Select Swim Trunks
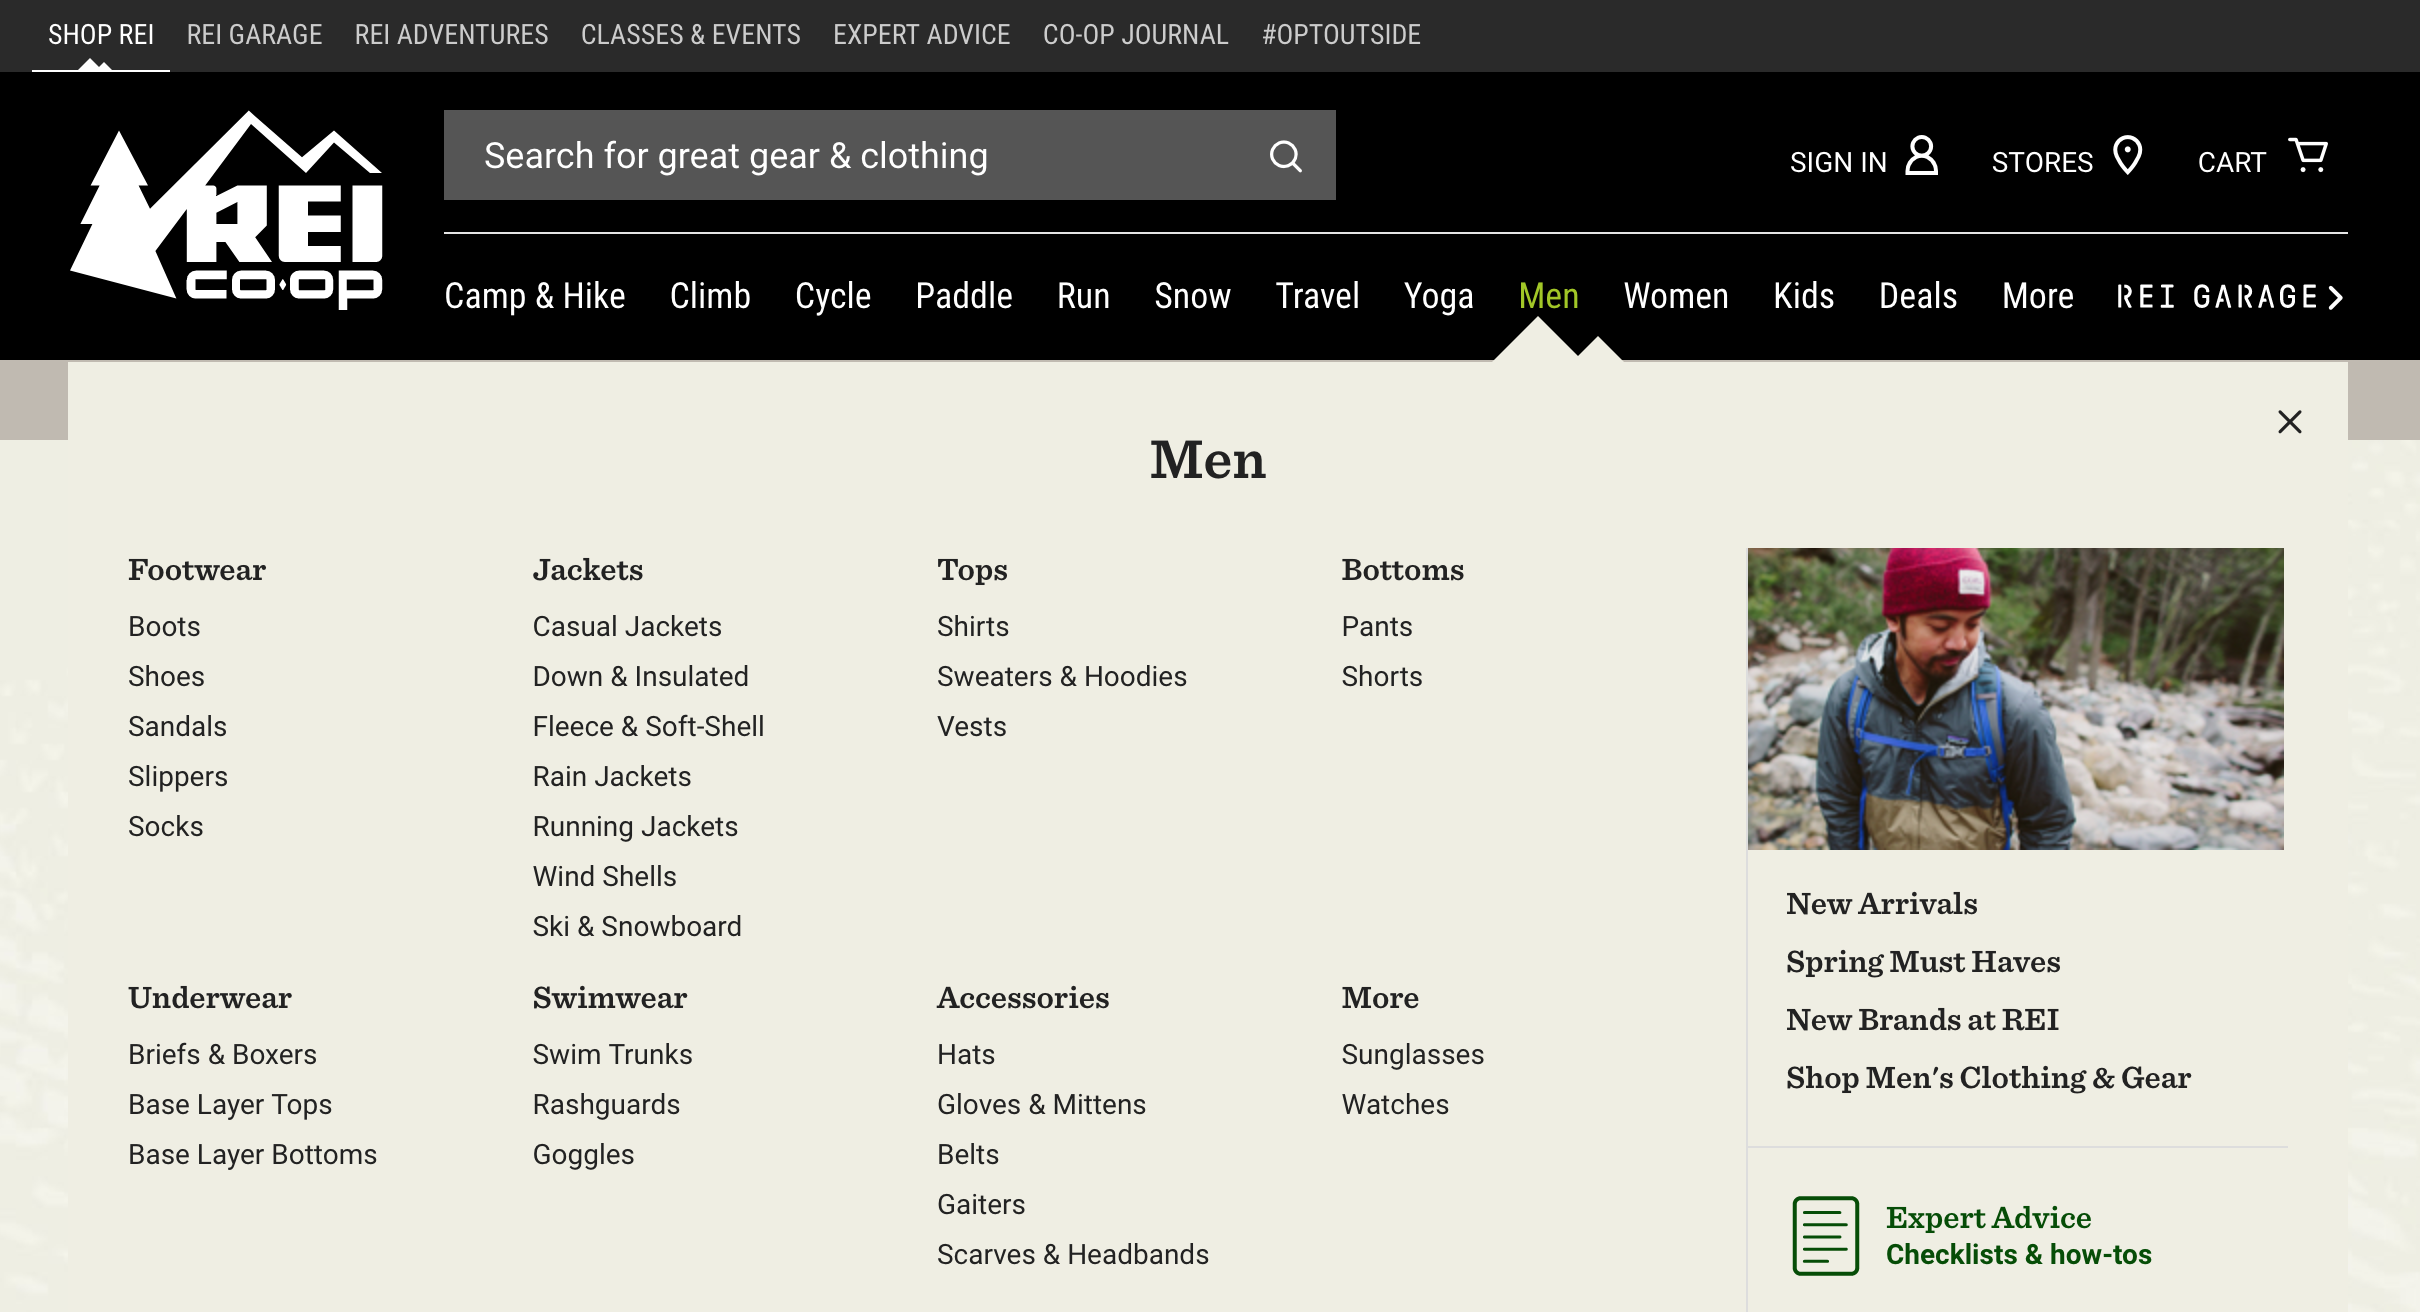 pos(612,1055)
